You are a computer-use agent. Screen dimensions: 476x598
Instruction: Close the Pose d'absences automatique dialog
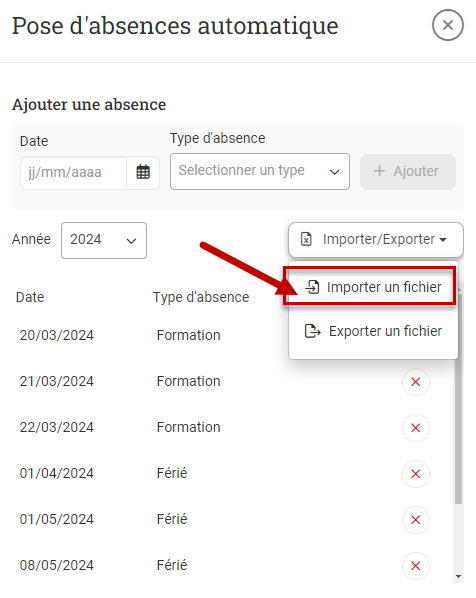(448, 25)
